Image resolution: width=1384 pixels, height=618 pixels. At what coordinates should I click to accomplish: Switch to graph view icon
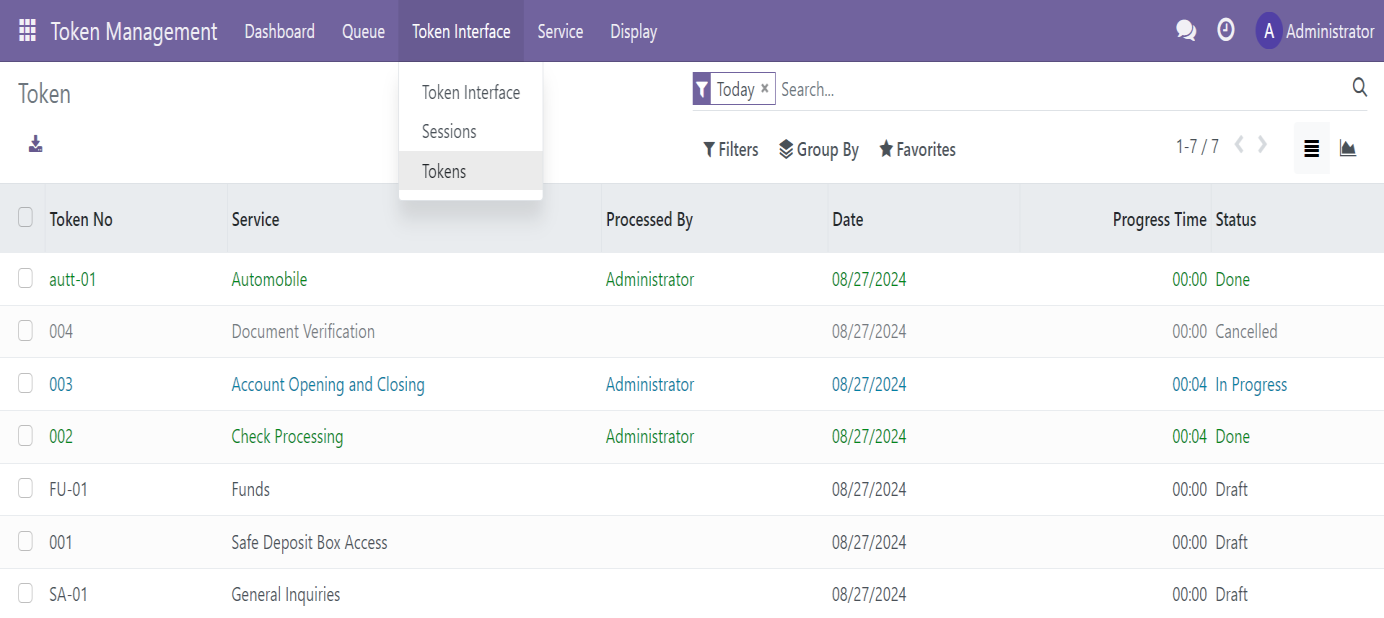pyautogui.click(x=1348, y=149)
